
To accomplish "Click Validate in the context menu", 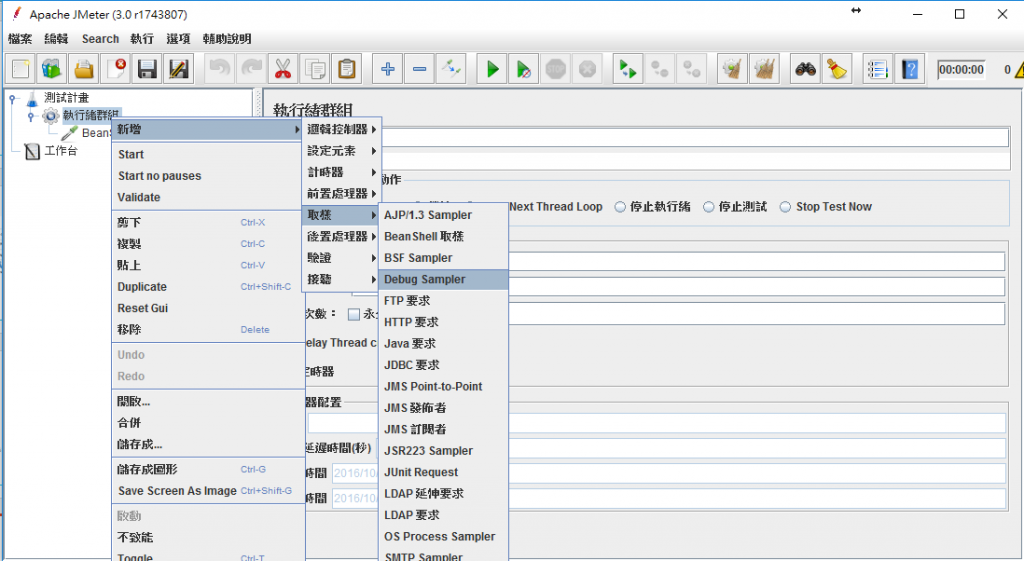I will 208,197.
